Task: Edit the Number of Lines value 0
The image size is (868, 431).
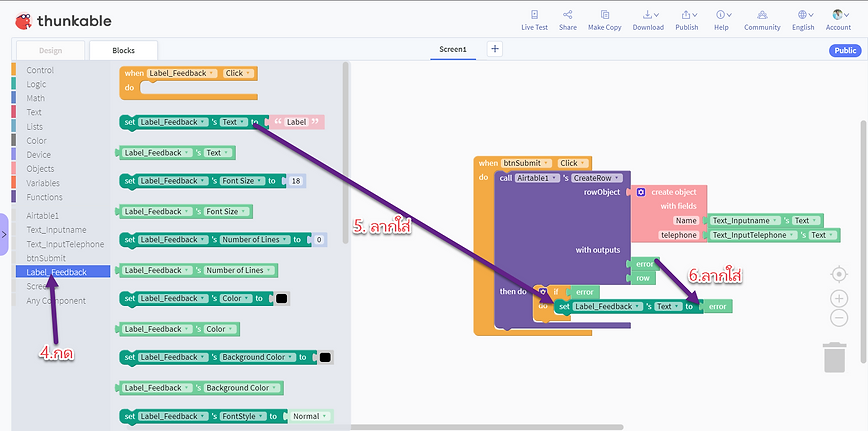Action: pyautogui.click(x=319, y=240)
